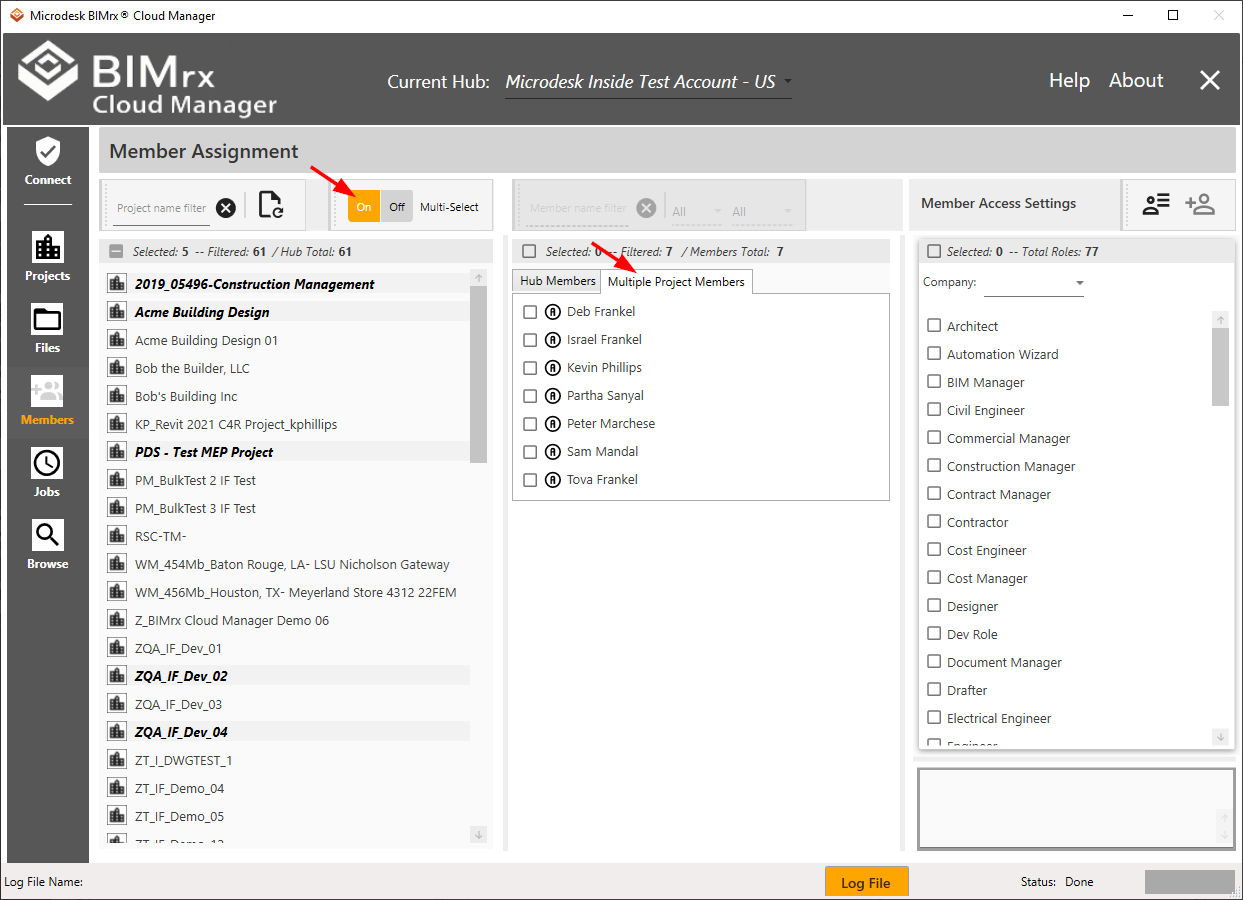The image size is (1243, 900).
Task: Check the Israel Frankel member checkbox
Action: point(530,340)
